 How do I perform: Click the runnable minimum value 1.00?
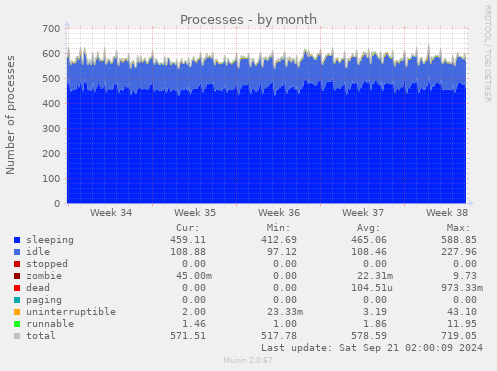coord(285,324)
